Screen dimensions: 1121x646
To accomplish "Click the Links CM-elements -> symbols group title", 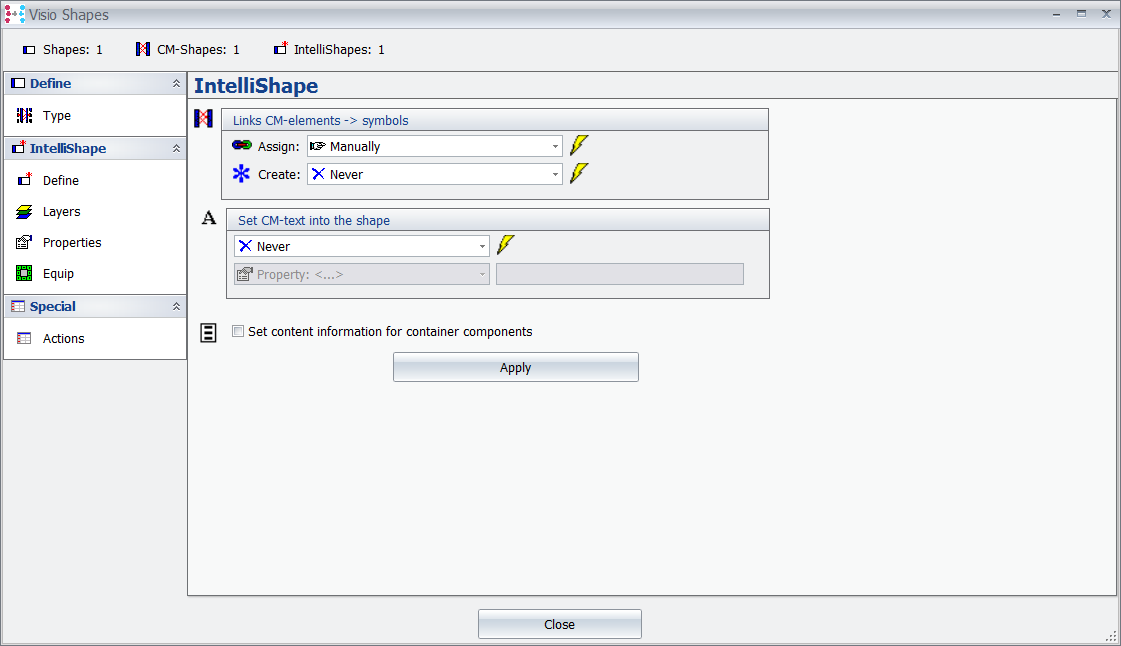I will (320, 121).
